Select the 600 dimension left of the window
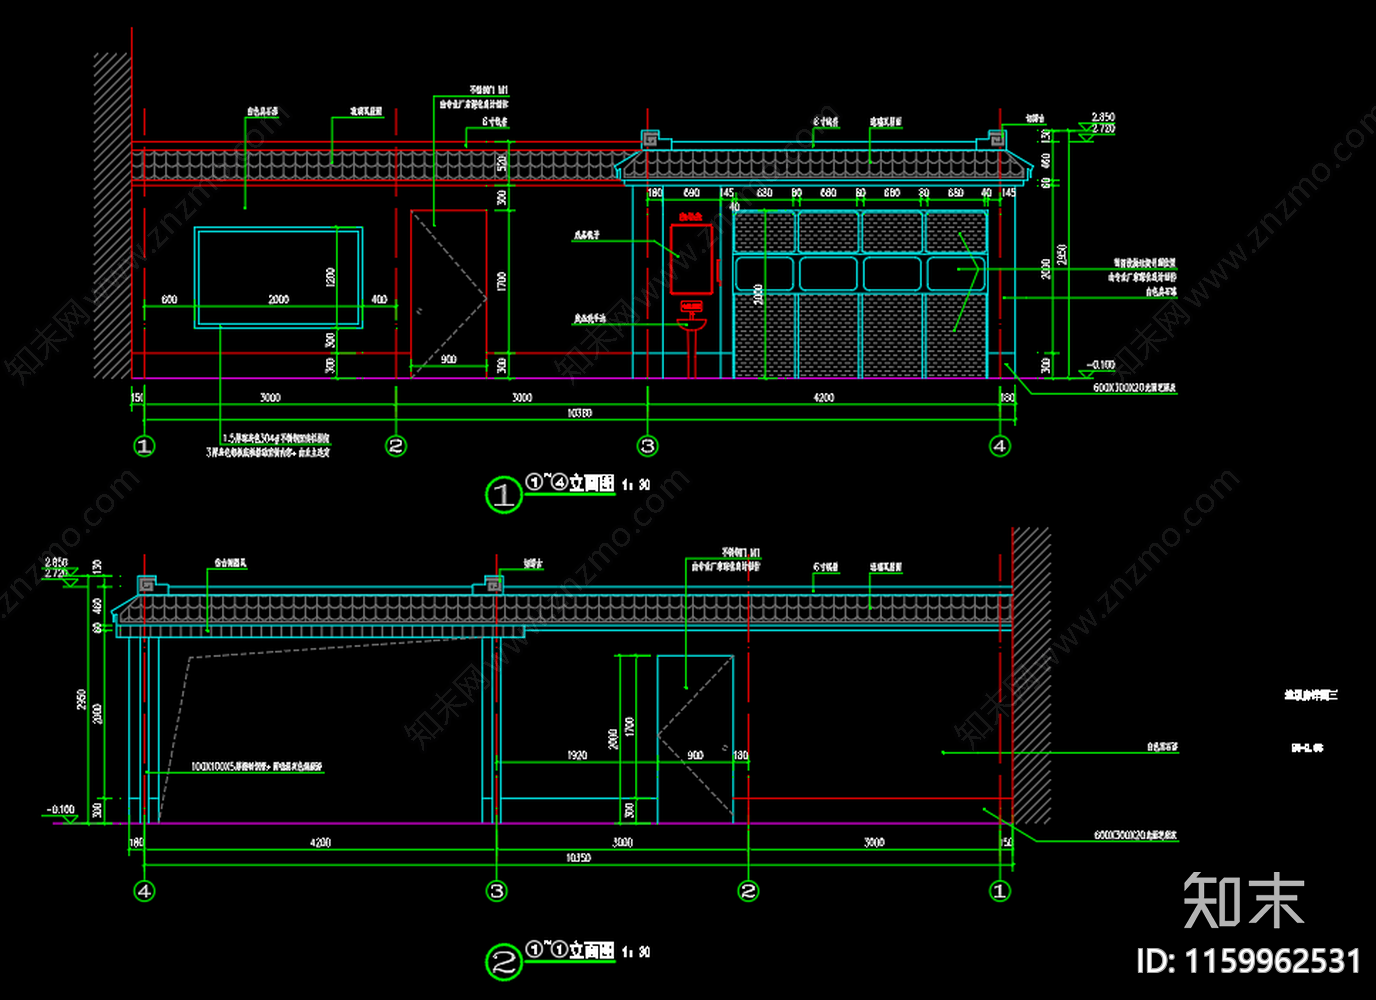This screenshot has height=1000, width=1376. tap(169, 300)
